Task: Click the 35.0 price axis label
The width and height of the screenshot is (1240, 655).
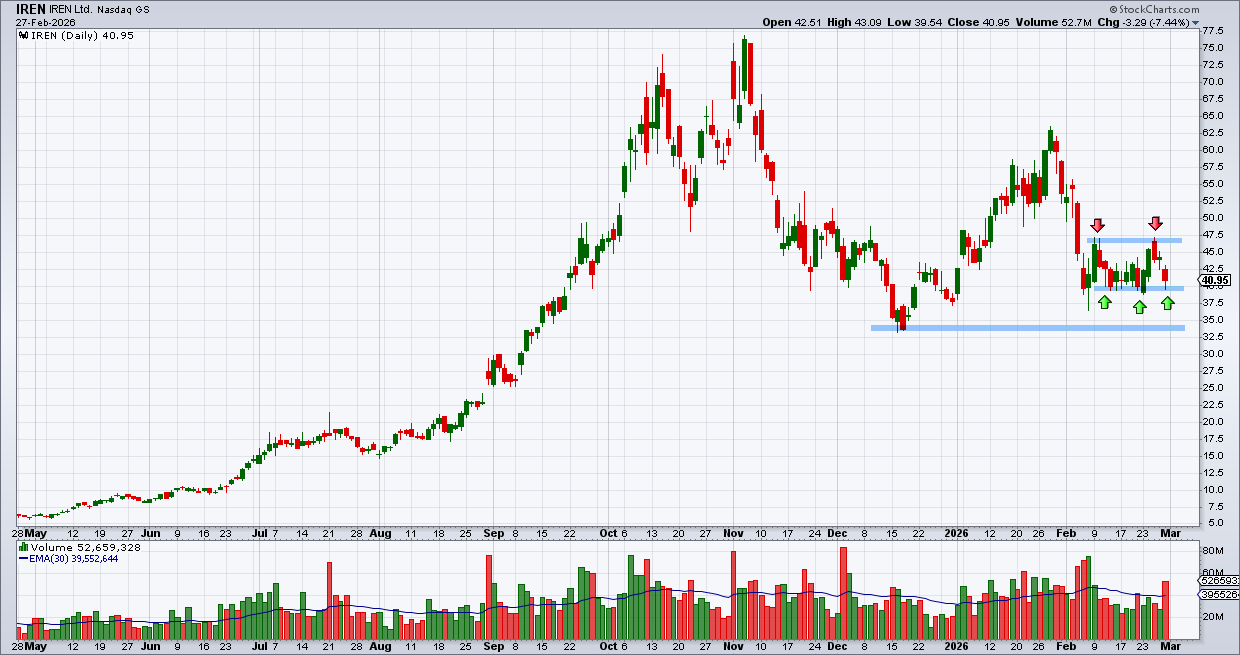Action: pos(1214,319)
